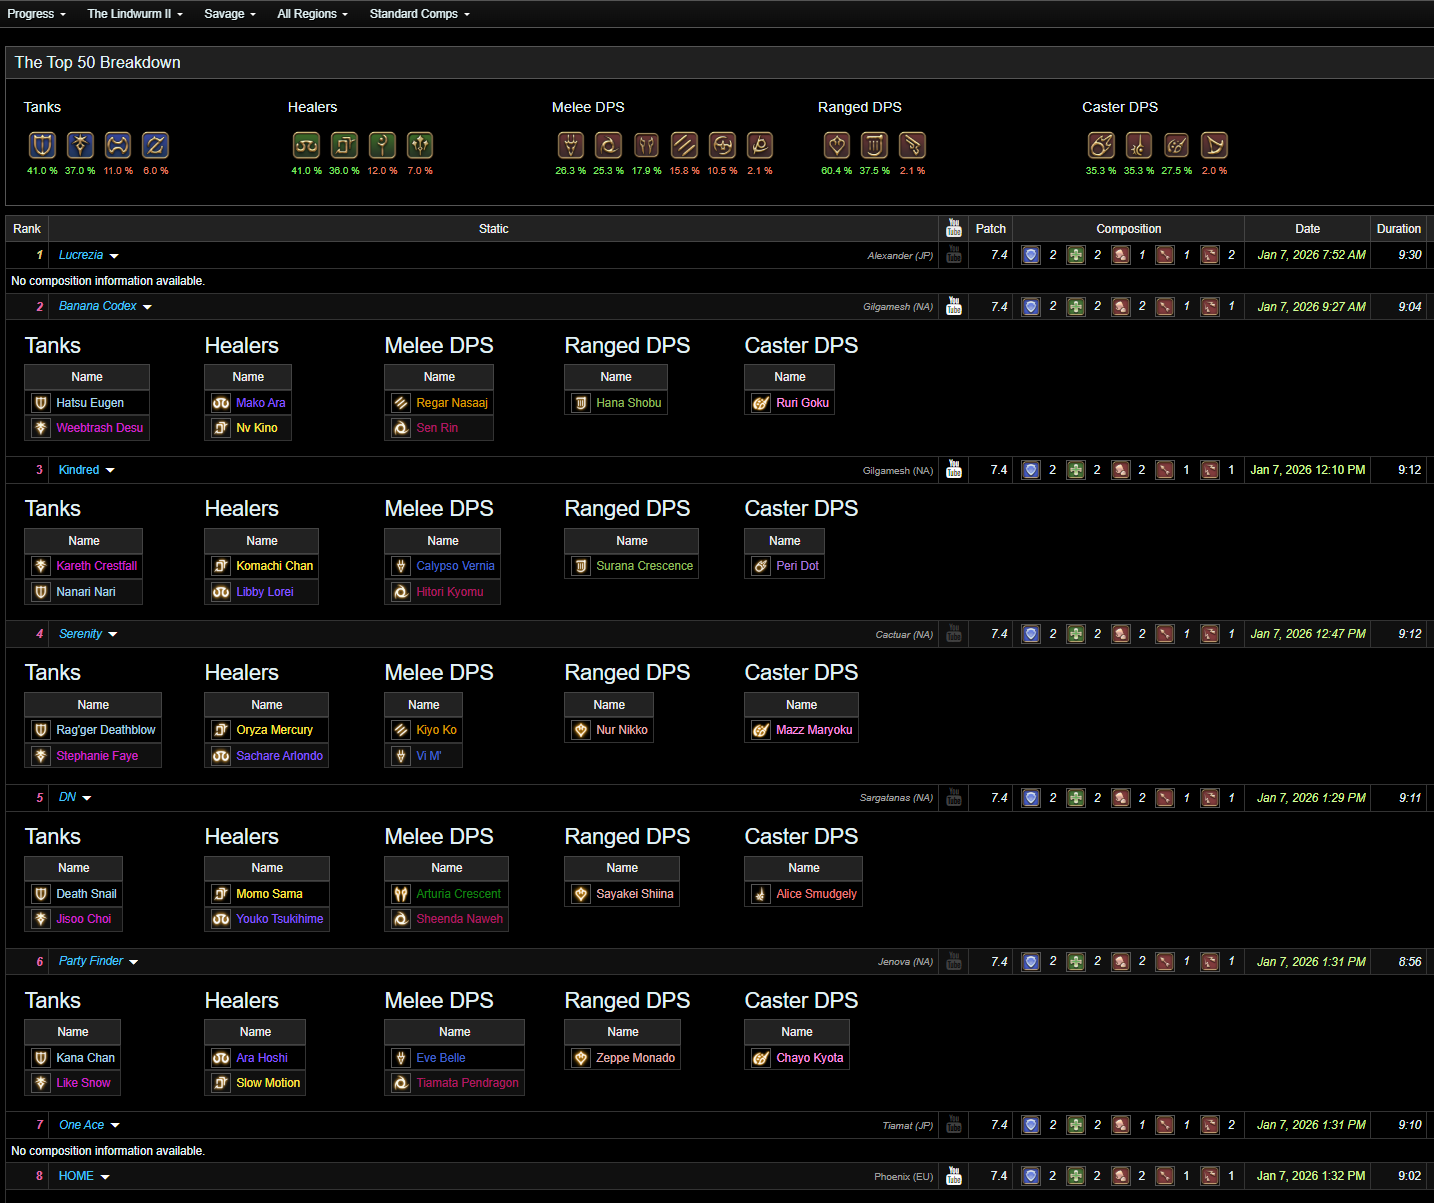Select the Healers job icon showing 7.0 %
The width and height of the screenshot is (1434, 1203).
click(x=420, y=145)
